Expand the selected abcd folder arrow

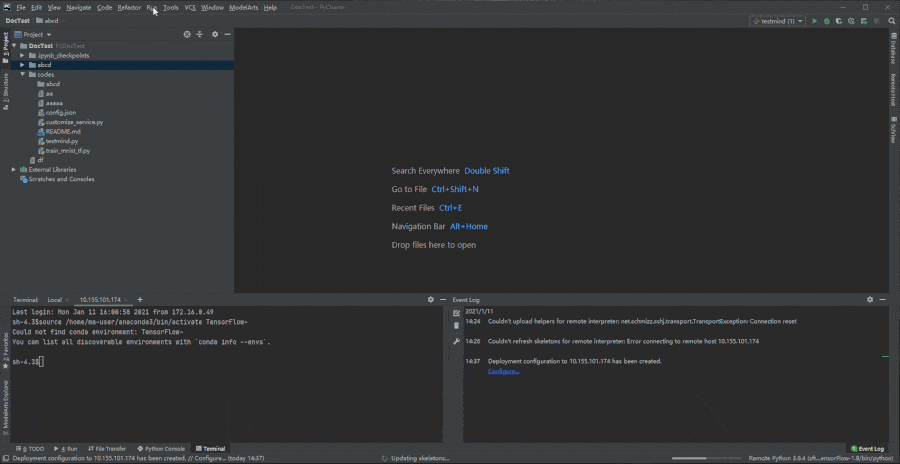click(x=22, y=65)
